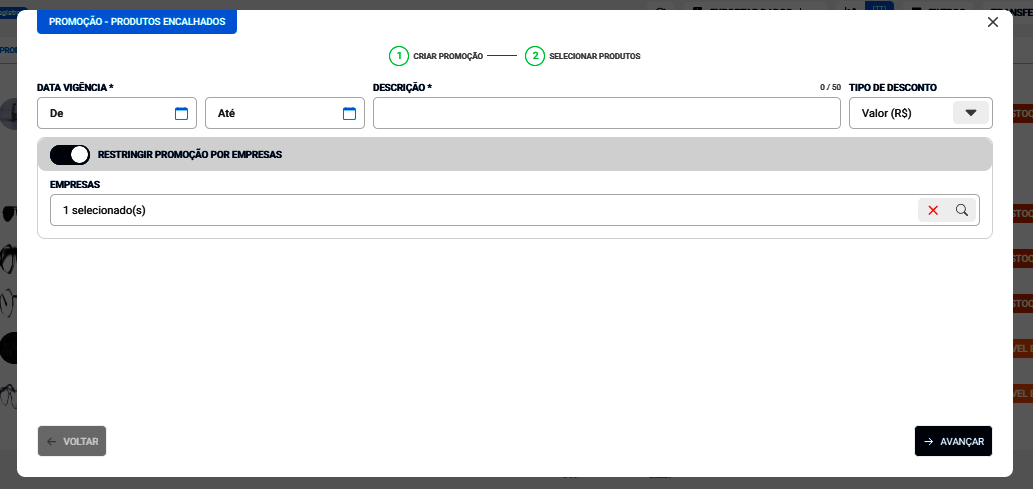Close the promotion dialog with the X
Image resolution: width=1033 pixels, height=489 pixels.
point(993,22)
